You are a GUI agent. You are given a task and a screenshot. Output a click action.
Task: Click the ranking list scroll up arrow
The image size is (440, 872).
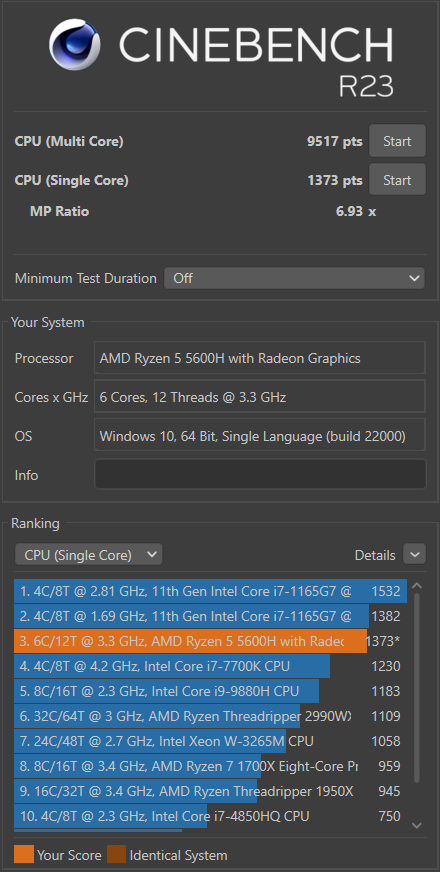pos(417,586)
